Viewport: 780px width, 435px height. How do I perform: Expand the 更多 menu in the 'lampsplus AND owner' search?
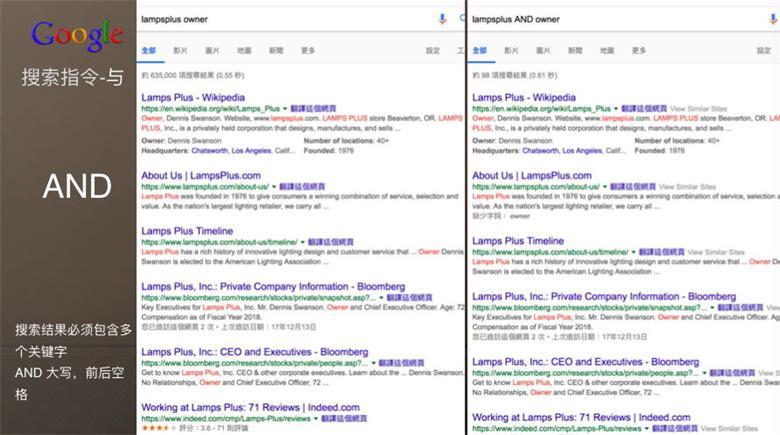(x=639, y=50)
